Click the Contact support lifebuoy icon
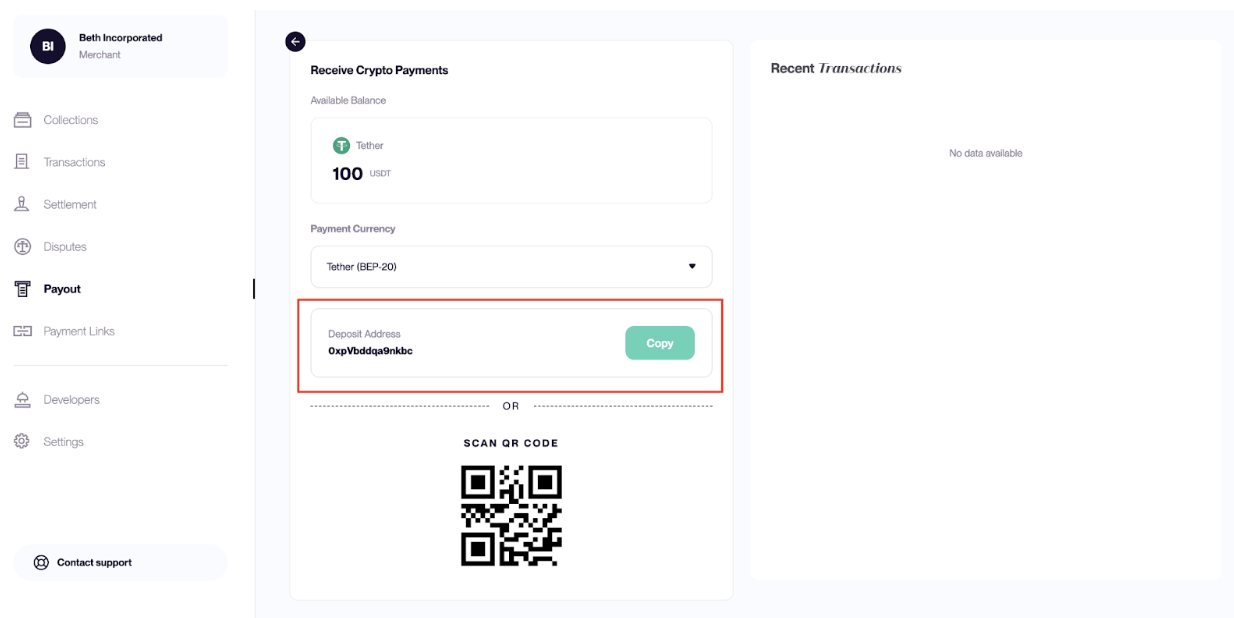This screenshot has height=618, width=1234. click(x=41, y=562)
